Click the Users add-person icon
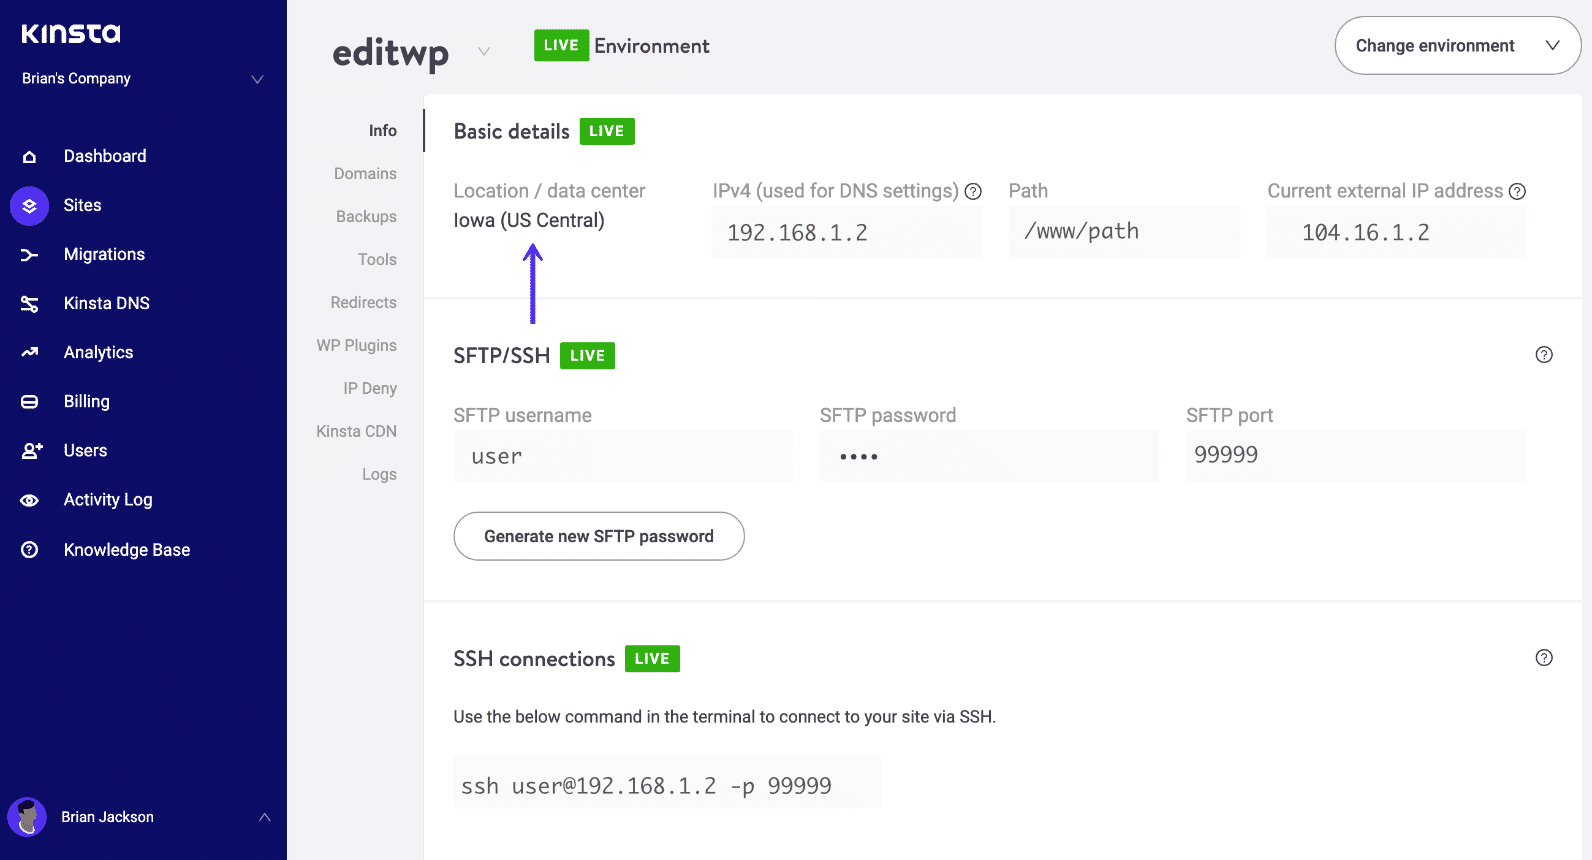This screenshot has height=860, width=1592. click(32, 451)
